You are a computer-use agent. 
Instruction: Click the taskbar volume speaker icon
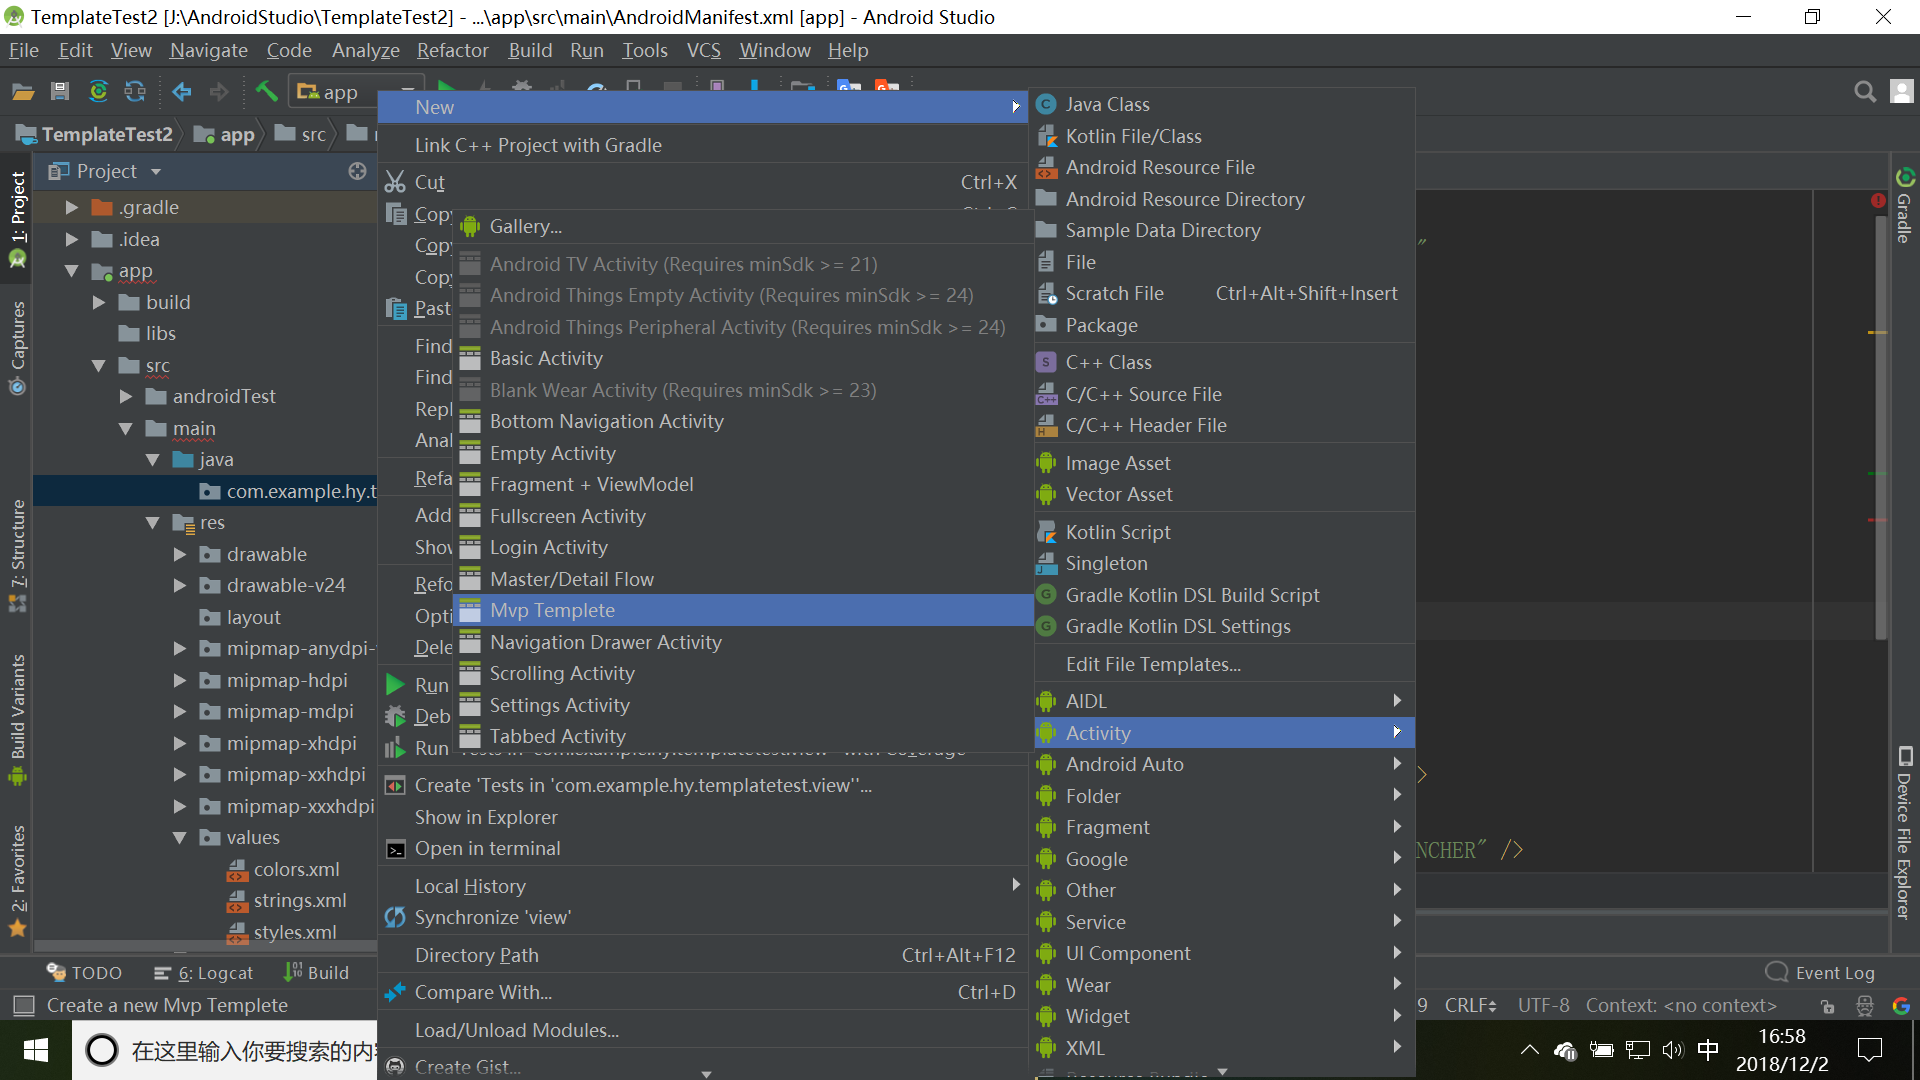tap(1672, 1050)
